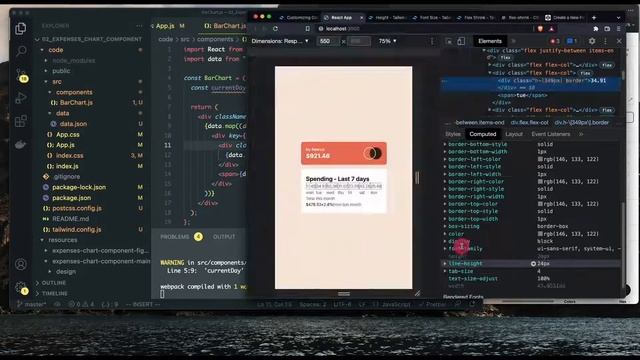Open the Event Listeners tab
640x360 pixels.
click(551, 134)
